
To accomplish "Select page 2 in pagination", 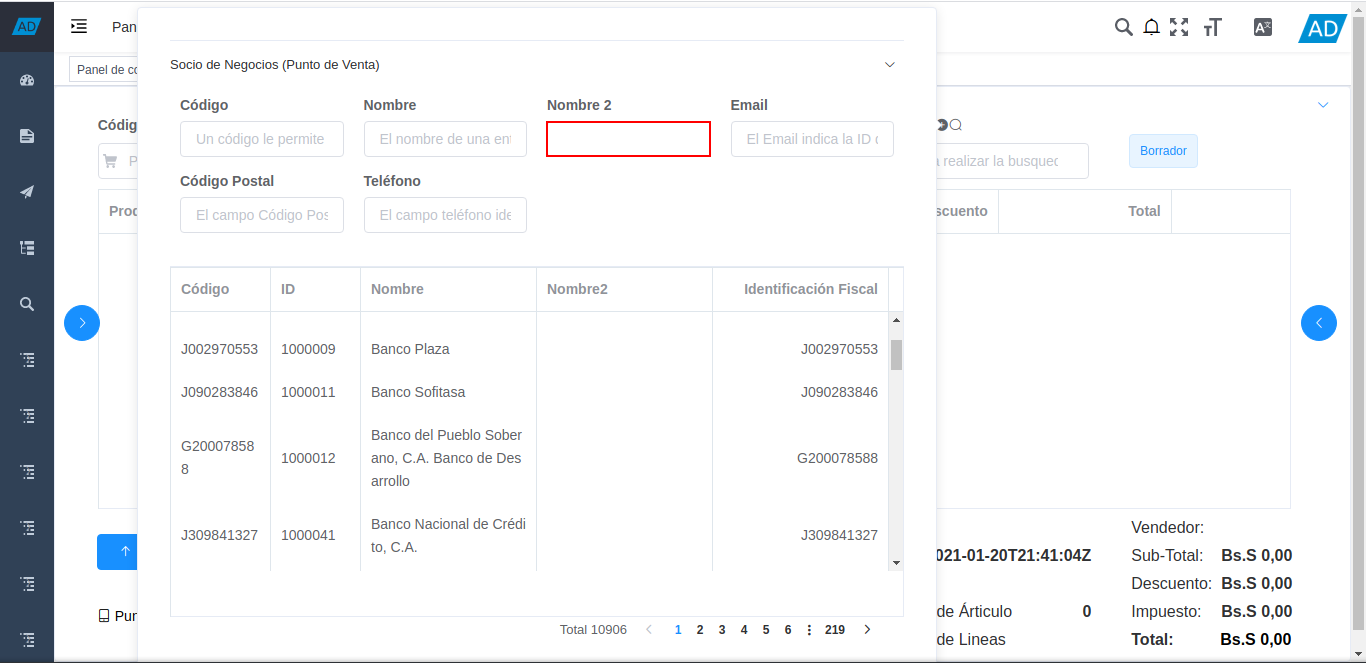I will pyautogui.click(x=700, y=630).
